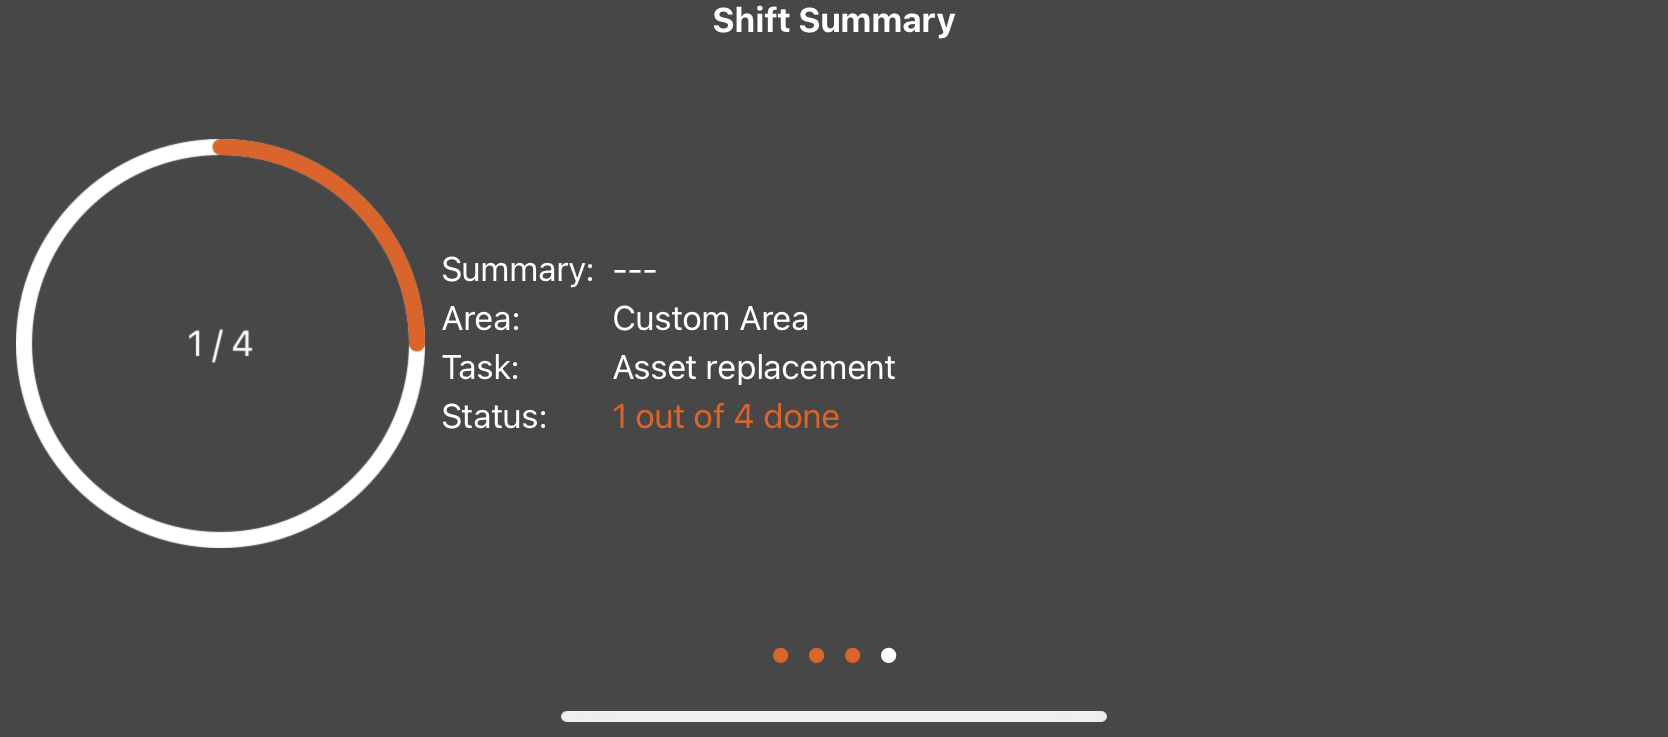Click the orange arc's end tip beside 'Task:'

point(417,342)
